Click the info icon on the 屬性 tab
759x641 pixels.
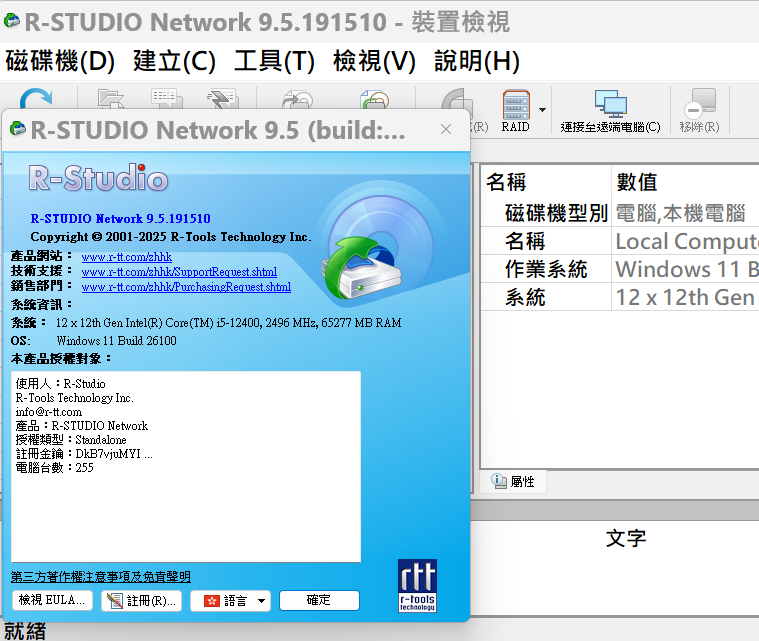[x=499, y=481]
